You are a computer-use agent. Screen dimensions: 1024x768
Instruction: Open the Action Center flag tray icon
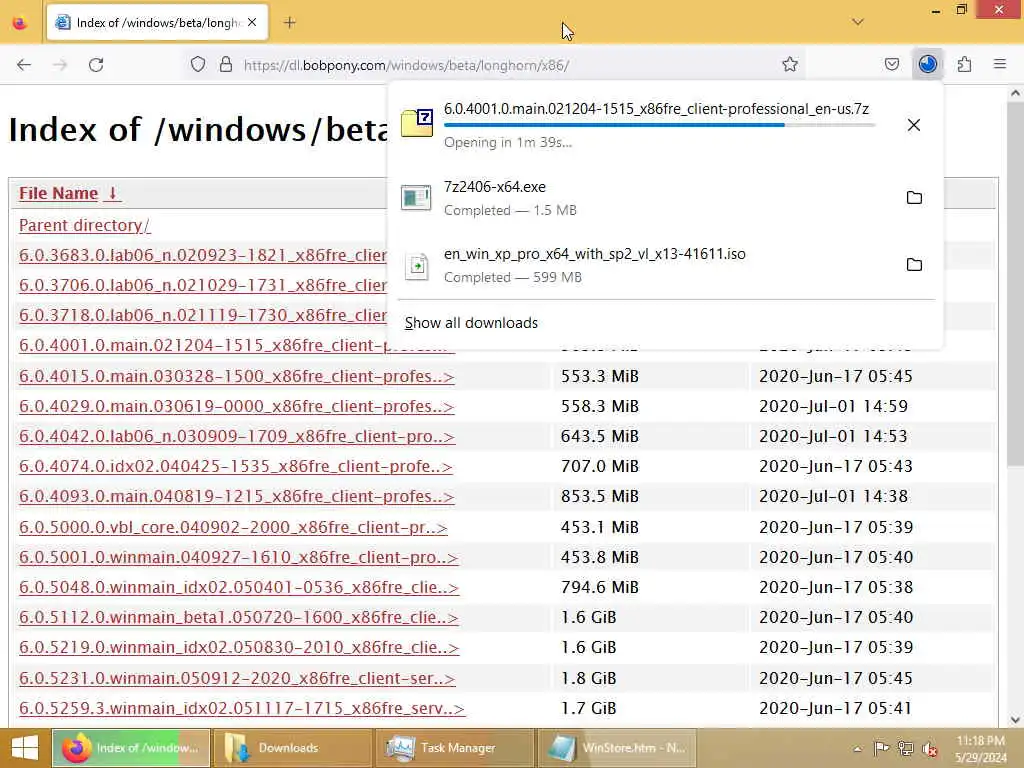881,748
